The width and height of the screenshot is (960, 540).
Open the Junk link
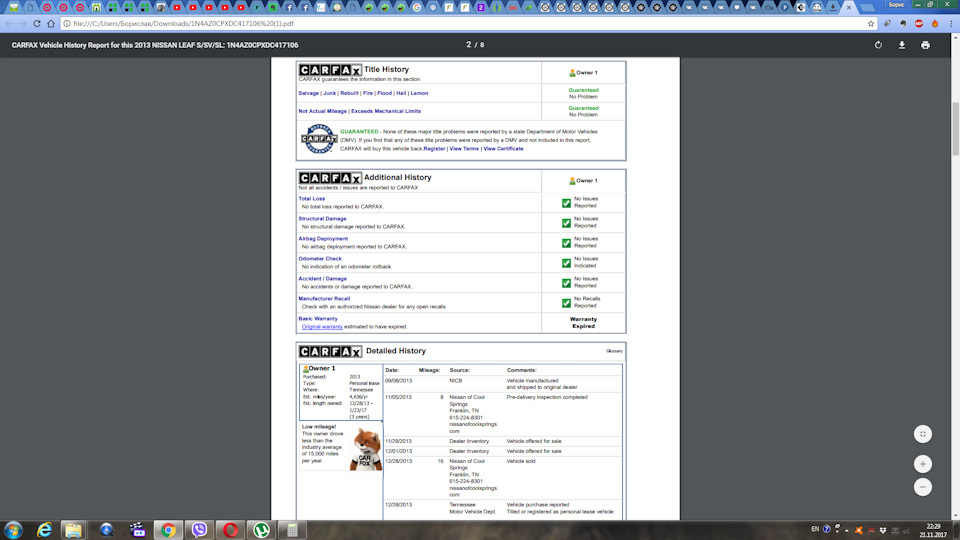329,93
